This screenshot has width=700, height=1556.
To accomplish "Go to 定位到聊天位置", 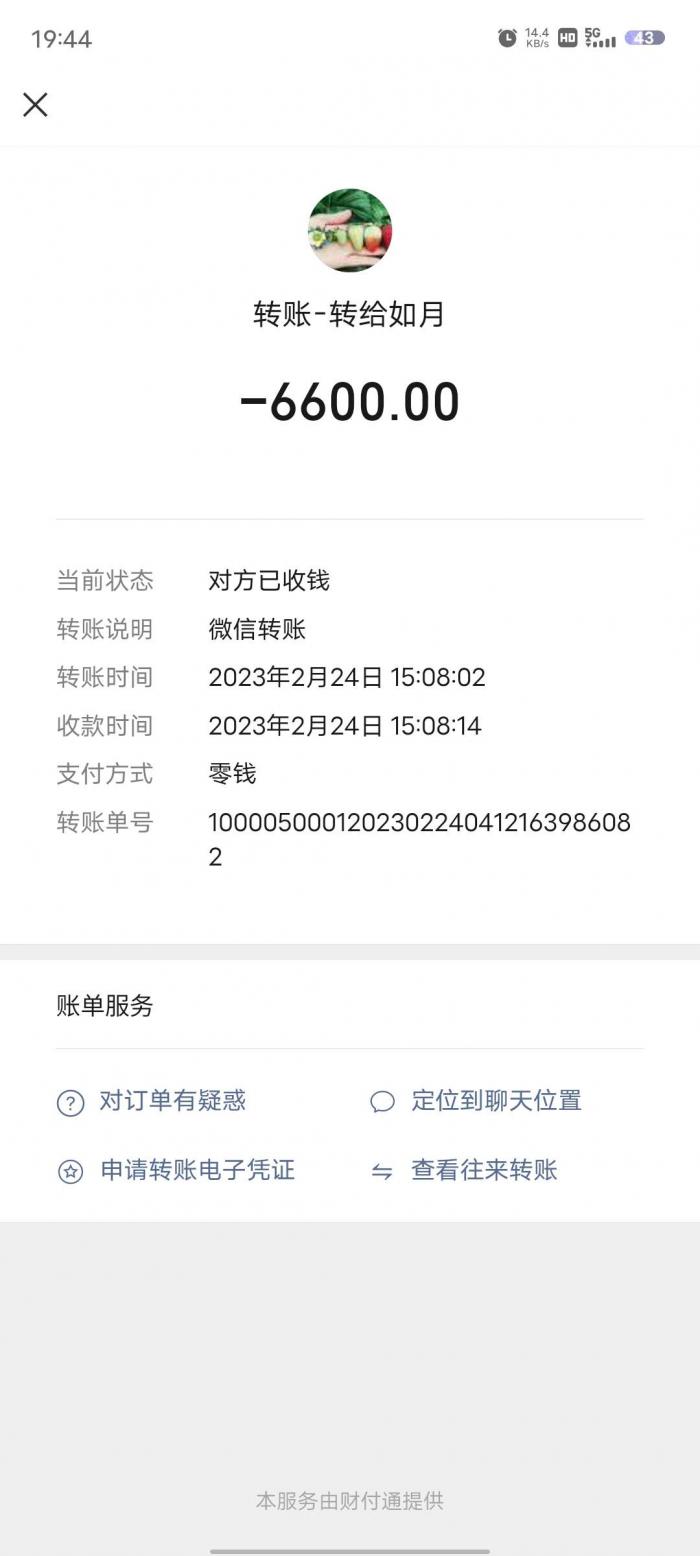I will point(496,1101).
